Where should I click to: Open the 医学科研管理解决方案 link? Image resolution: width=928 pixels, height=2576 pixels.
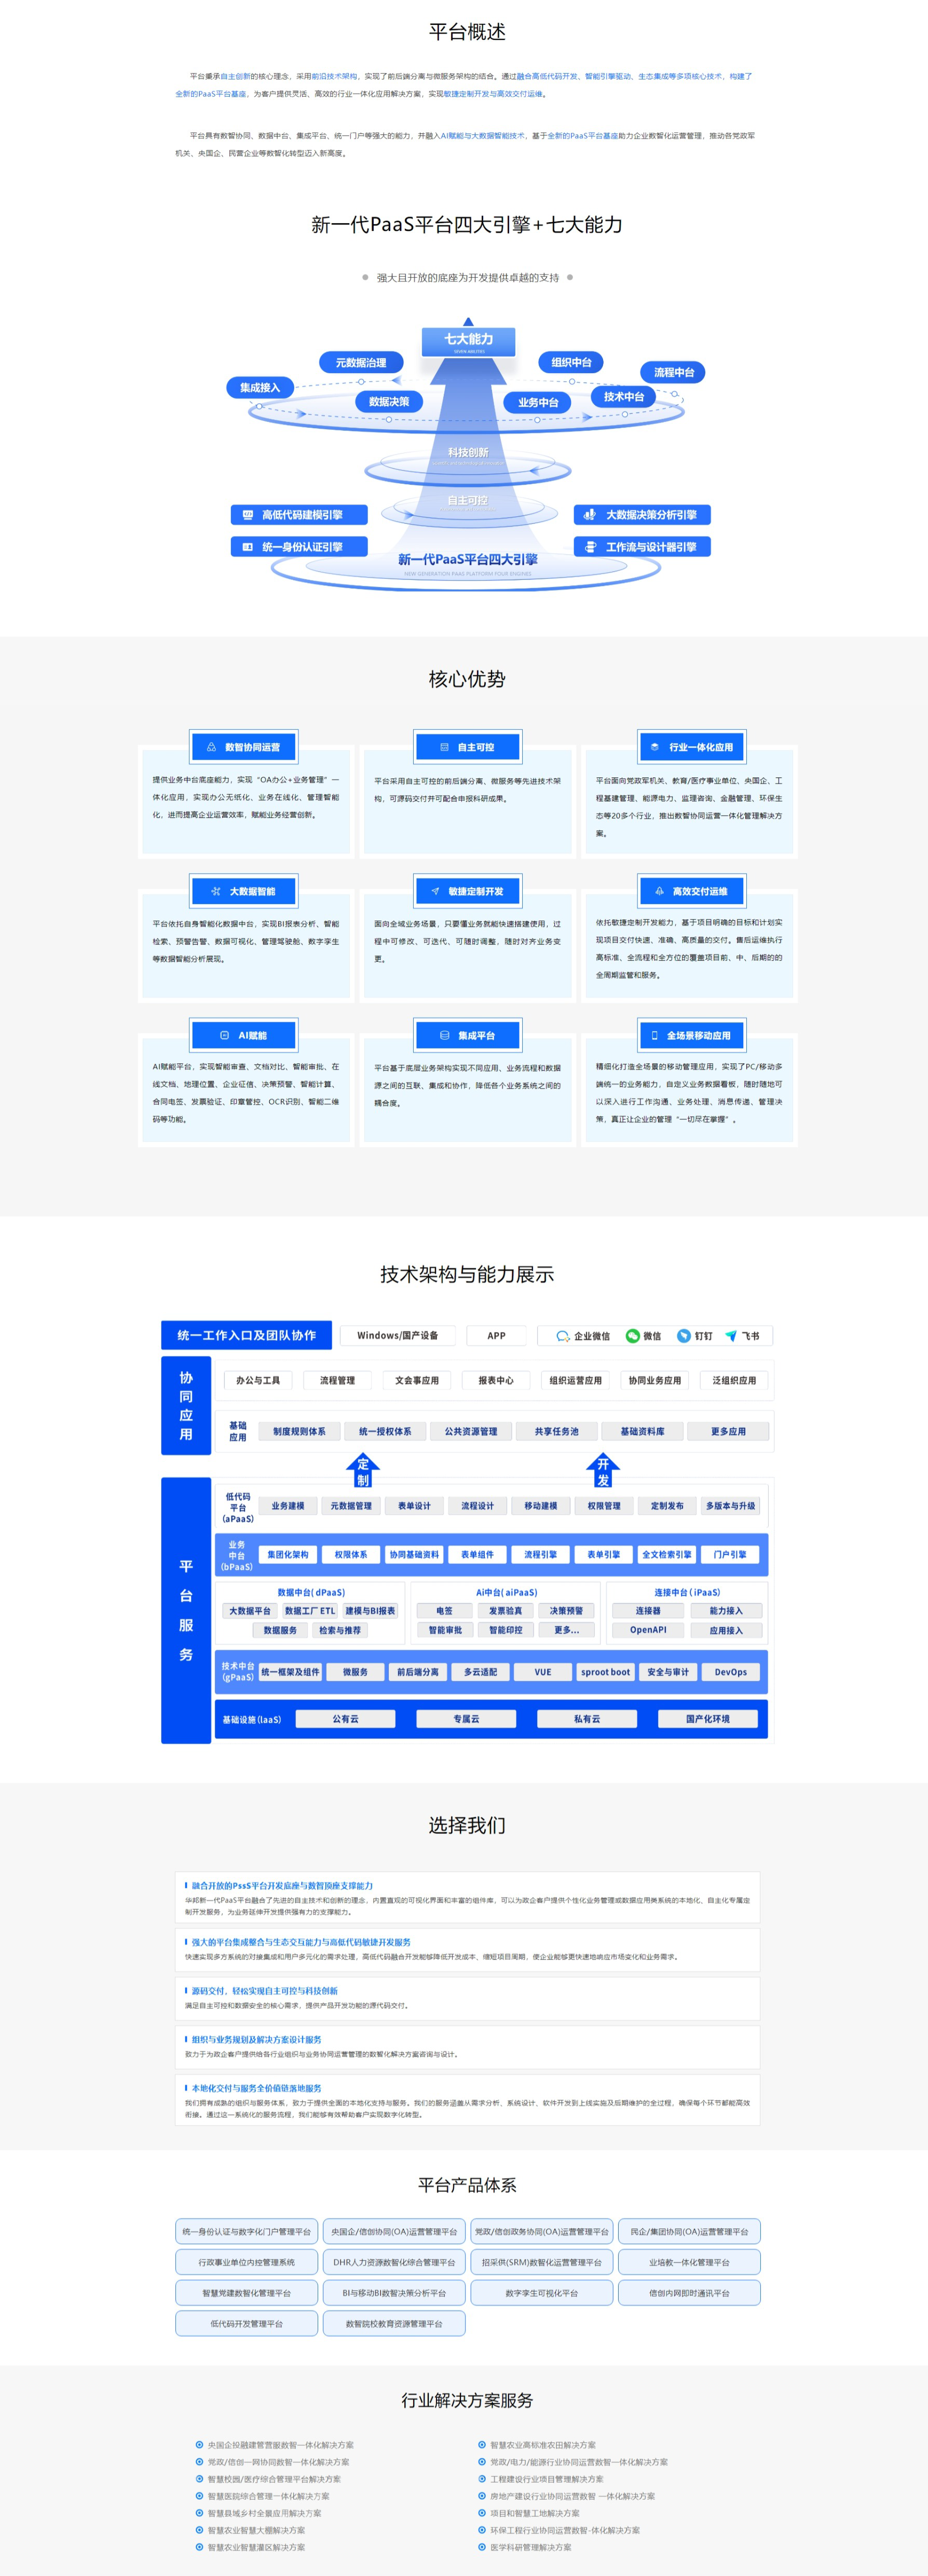tap(530, 2547)
